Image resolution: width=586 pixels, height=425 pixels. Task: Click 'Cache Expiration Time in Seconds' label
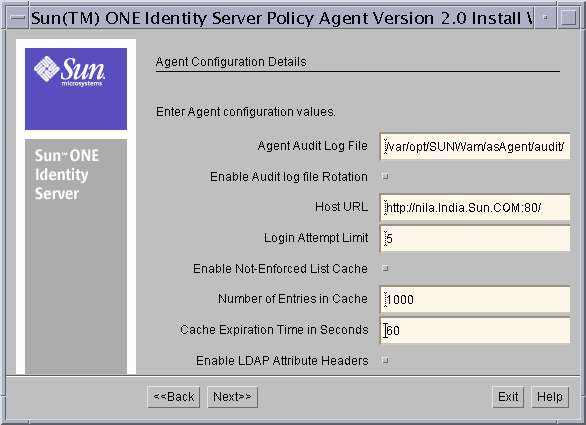[274, 330]
